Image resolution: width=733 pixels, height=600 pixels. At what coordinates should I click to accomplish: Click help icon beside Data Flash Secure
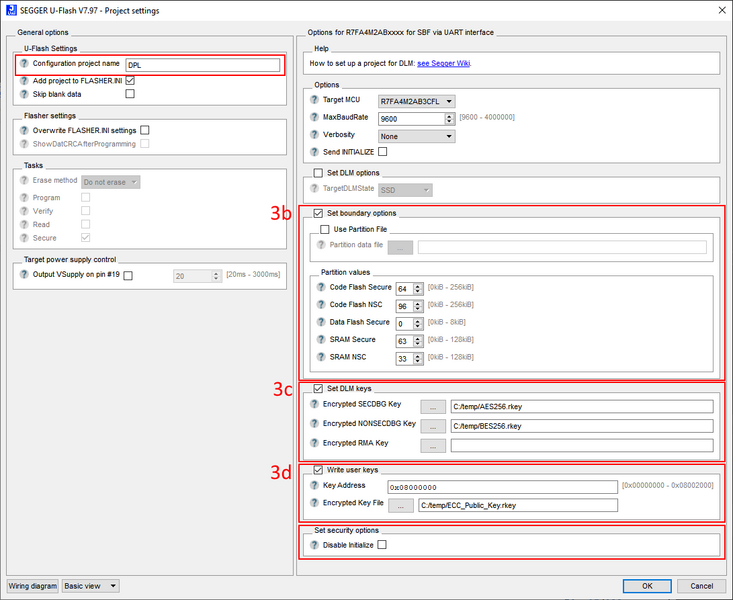click(321, 322)
